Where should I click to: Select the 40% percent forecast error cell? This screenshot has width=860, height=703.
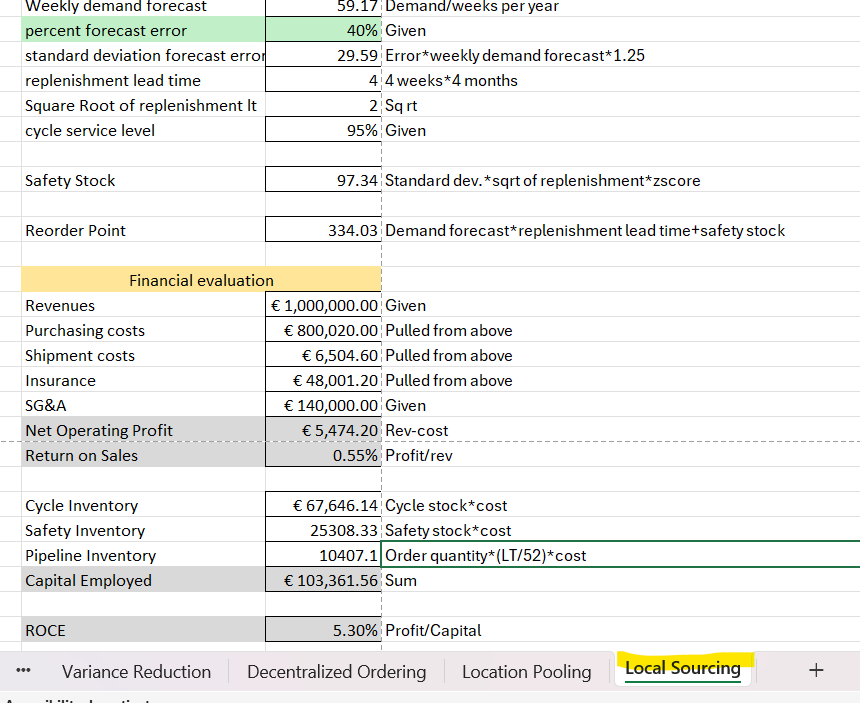[x=323, y=30]
